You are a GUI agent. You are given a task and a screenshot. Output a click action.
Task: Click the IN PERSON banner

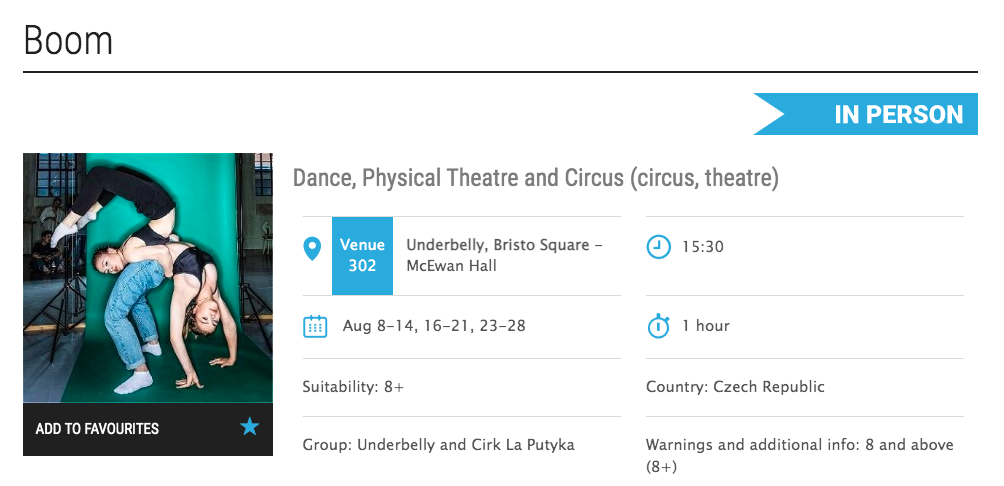pos(866,114)
